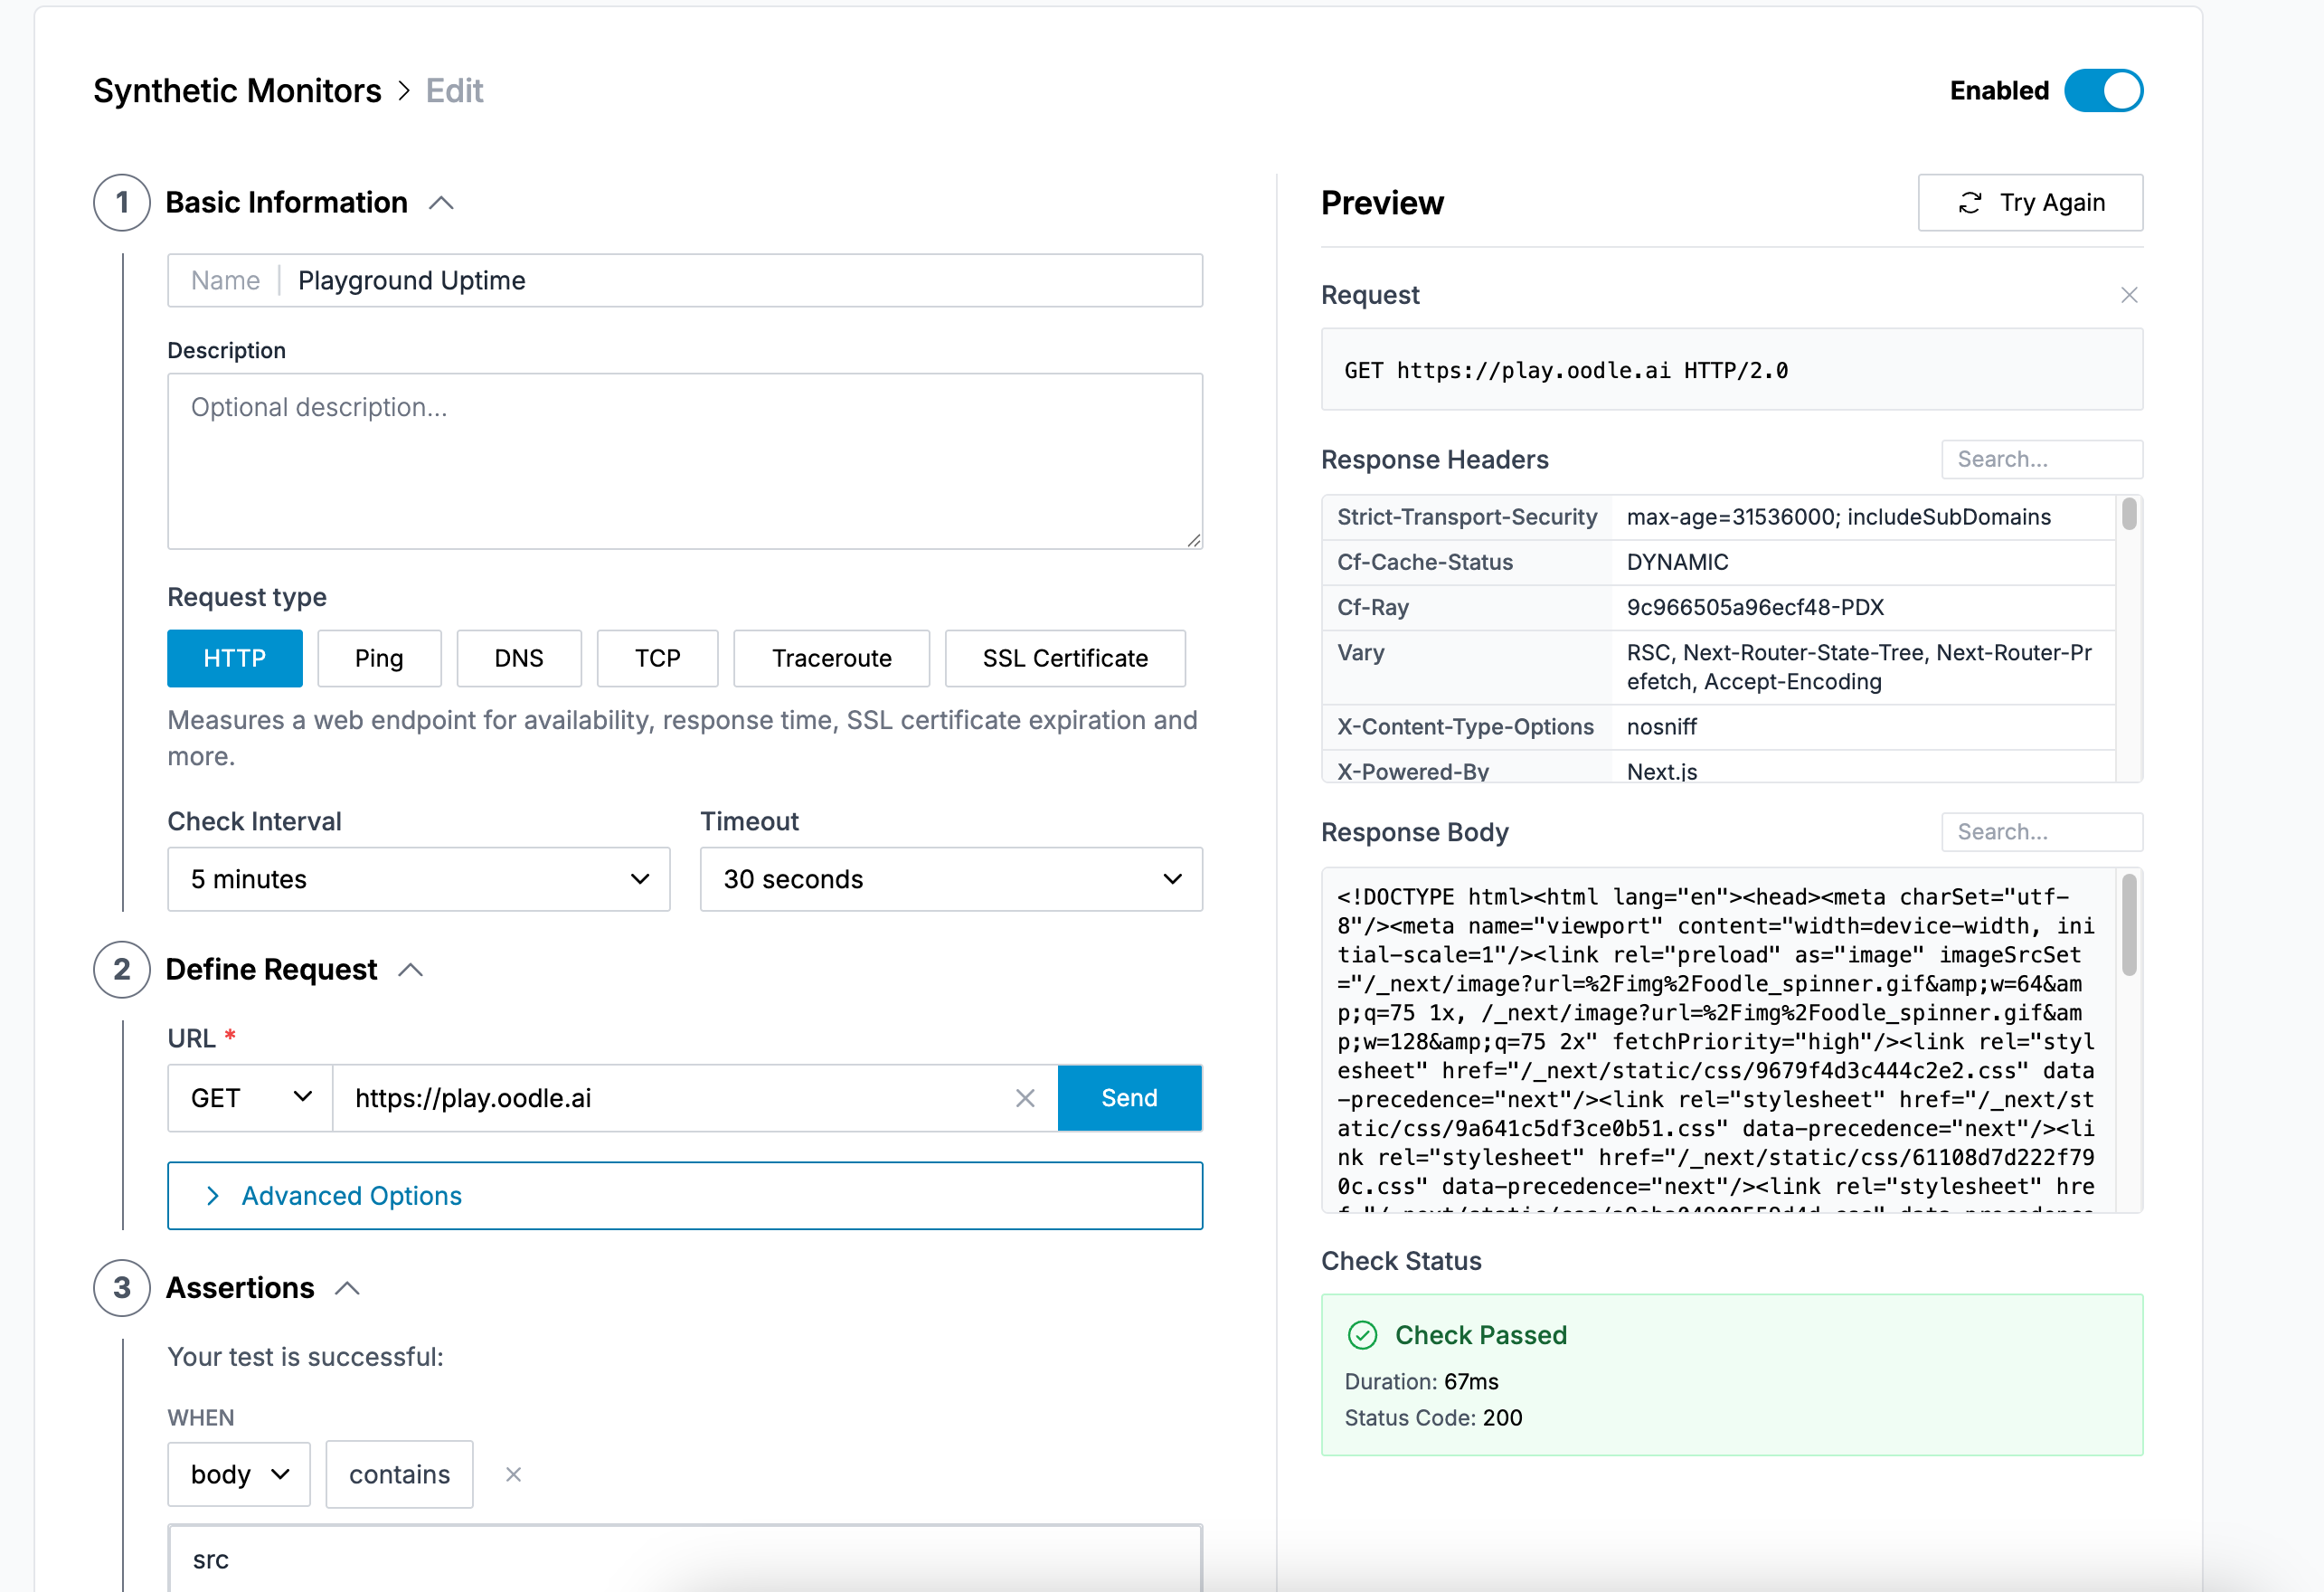
Task: Navigate back via Synthetic Monitors breadcrumb
Action: tap(237, 90)
